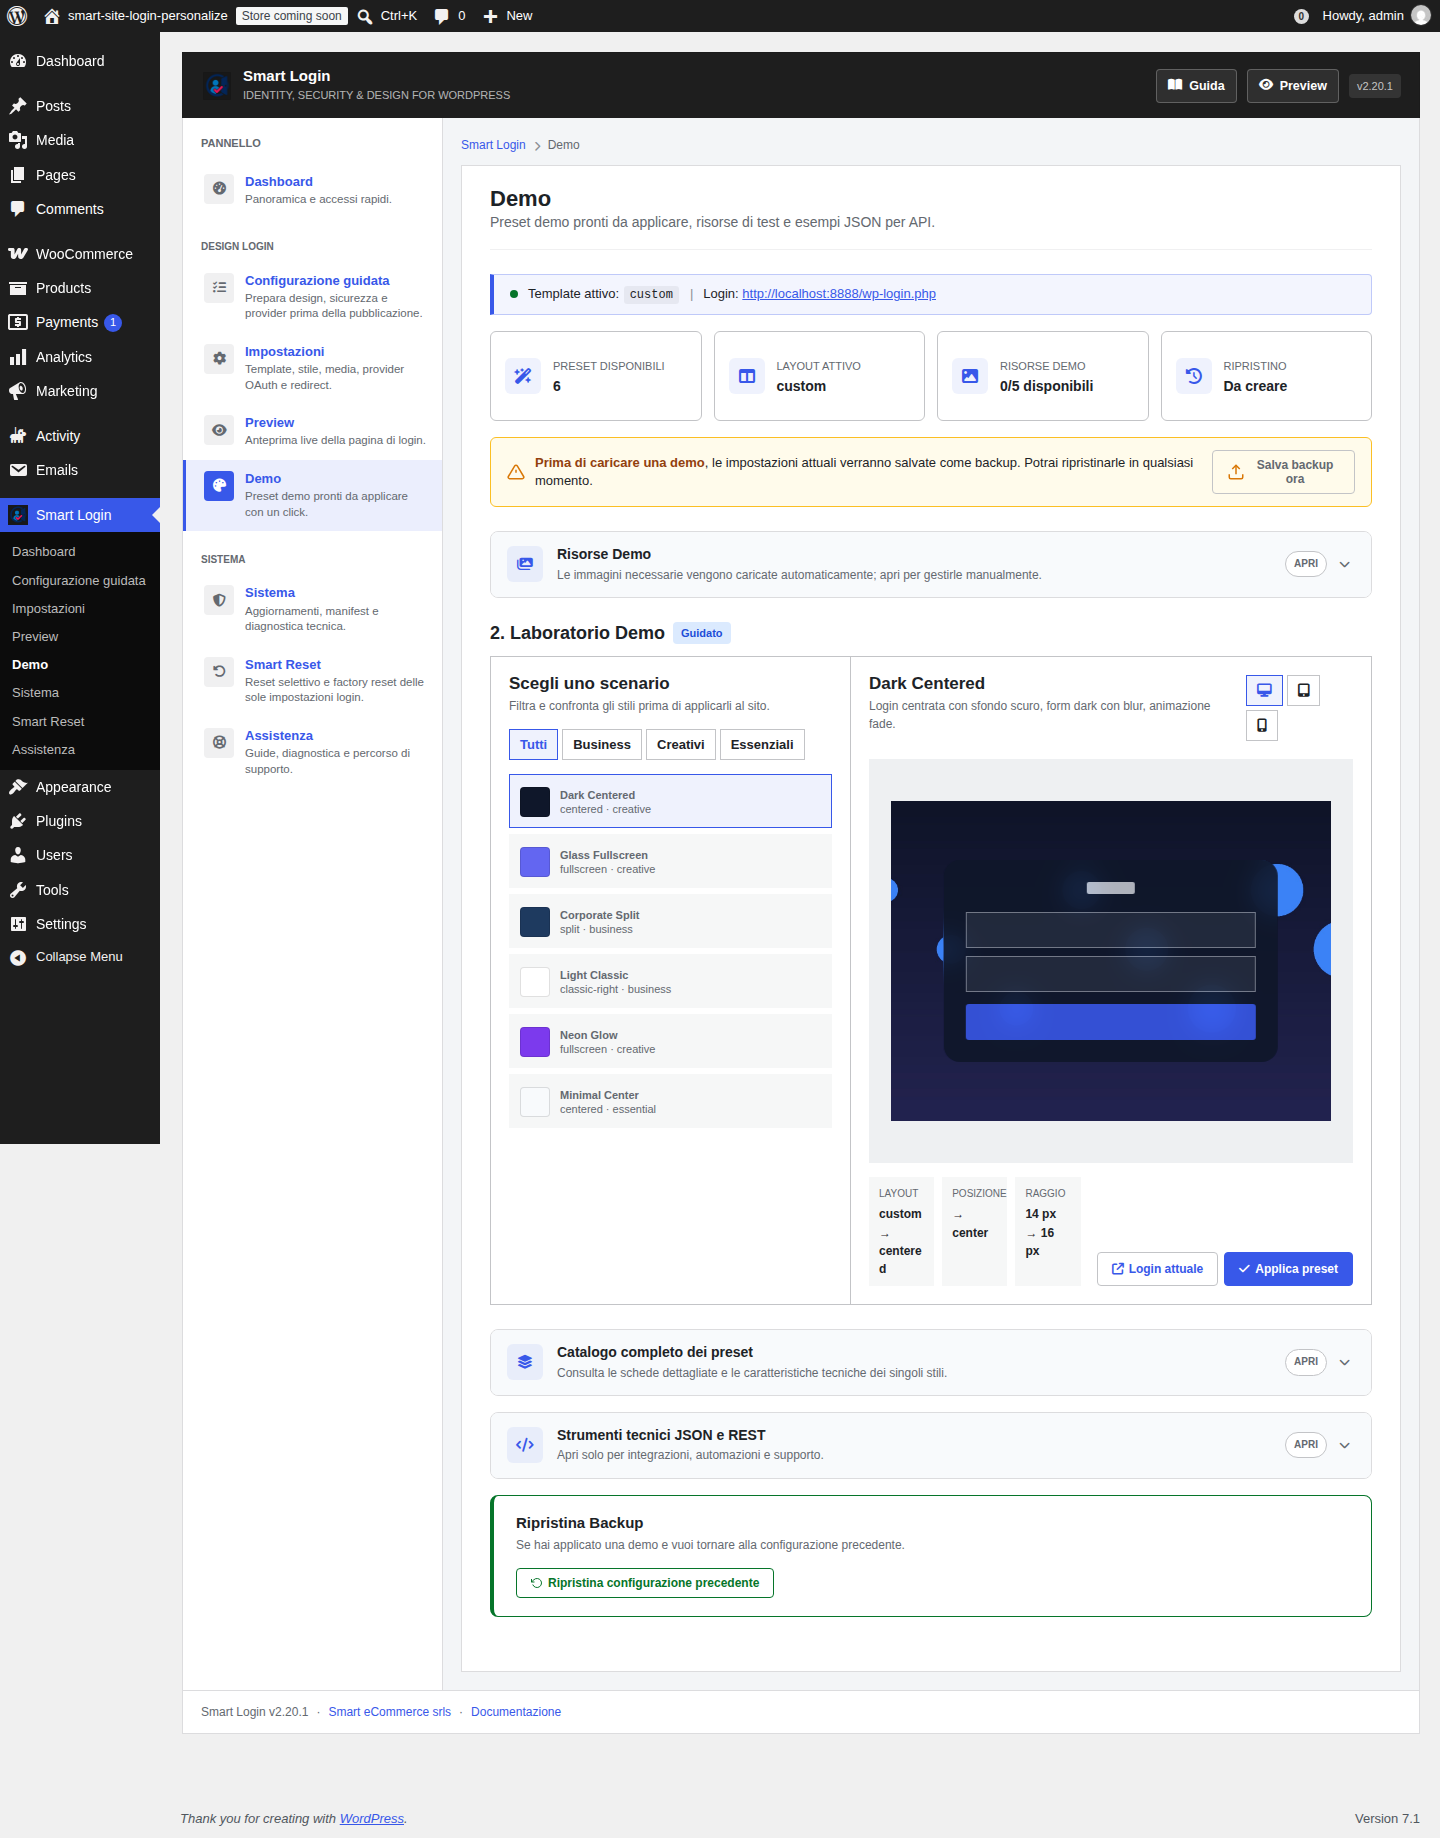Open the Ctrl+K search icon
Screen dimensions: 1440x1838
365,16
